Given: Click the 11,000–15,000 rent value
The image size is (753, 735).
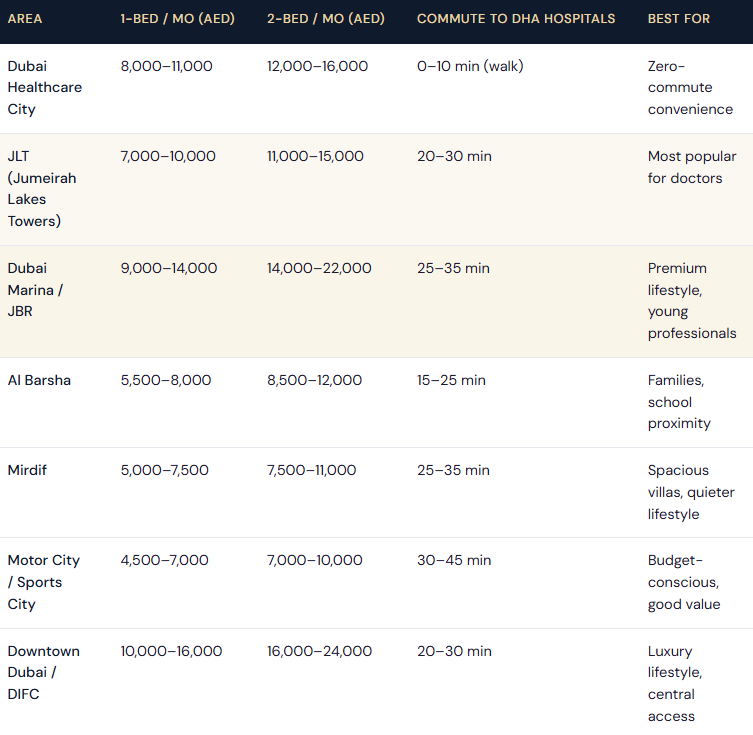Looking at the screenshot, I should [315, 156].
